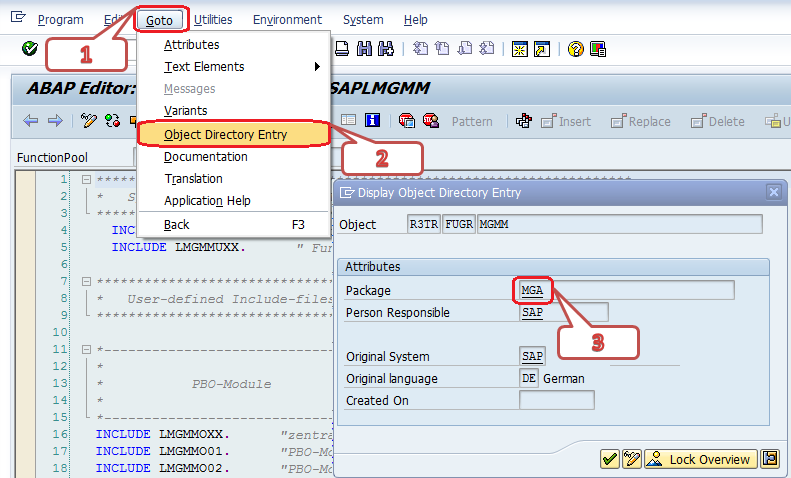Click the yellow Help question mark icon
Viewport: 791px width, 478px height.
[576, 49]
